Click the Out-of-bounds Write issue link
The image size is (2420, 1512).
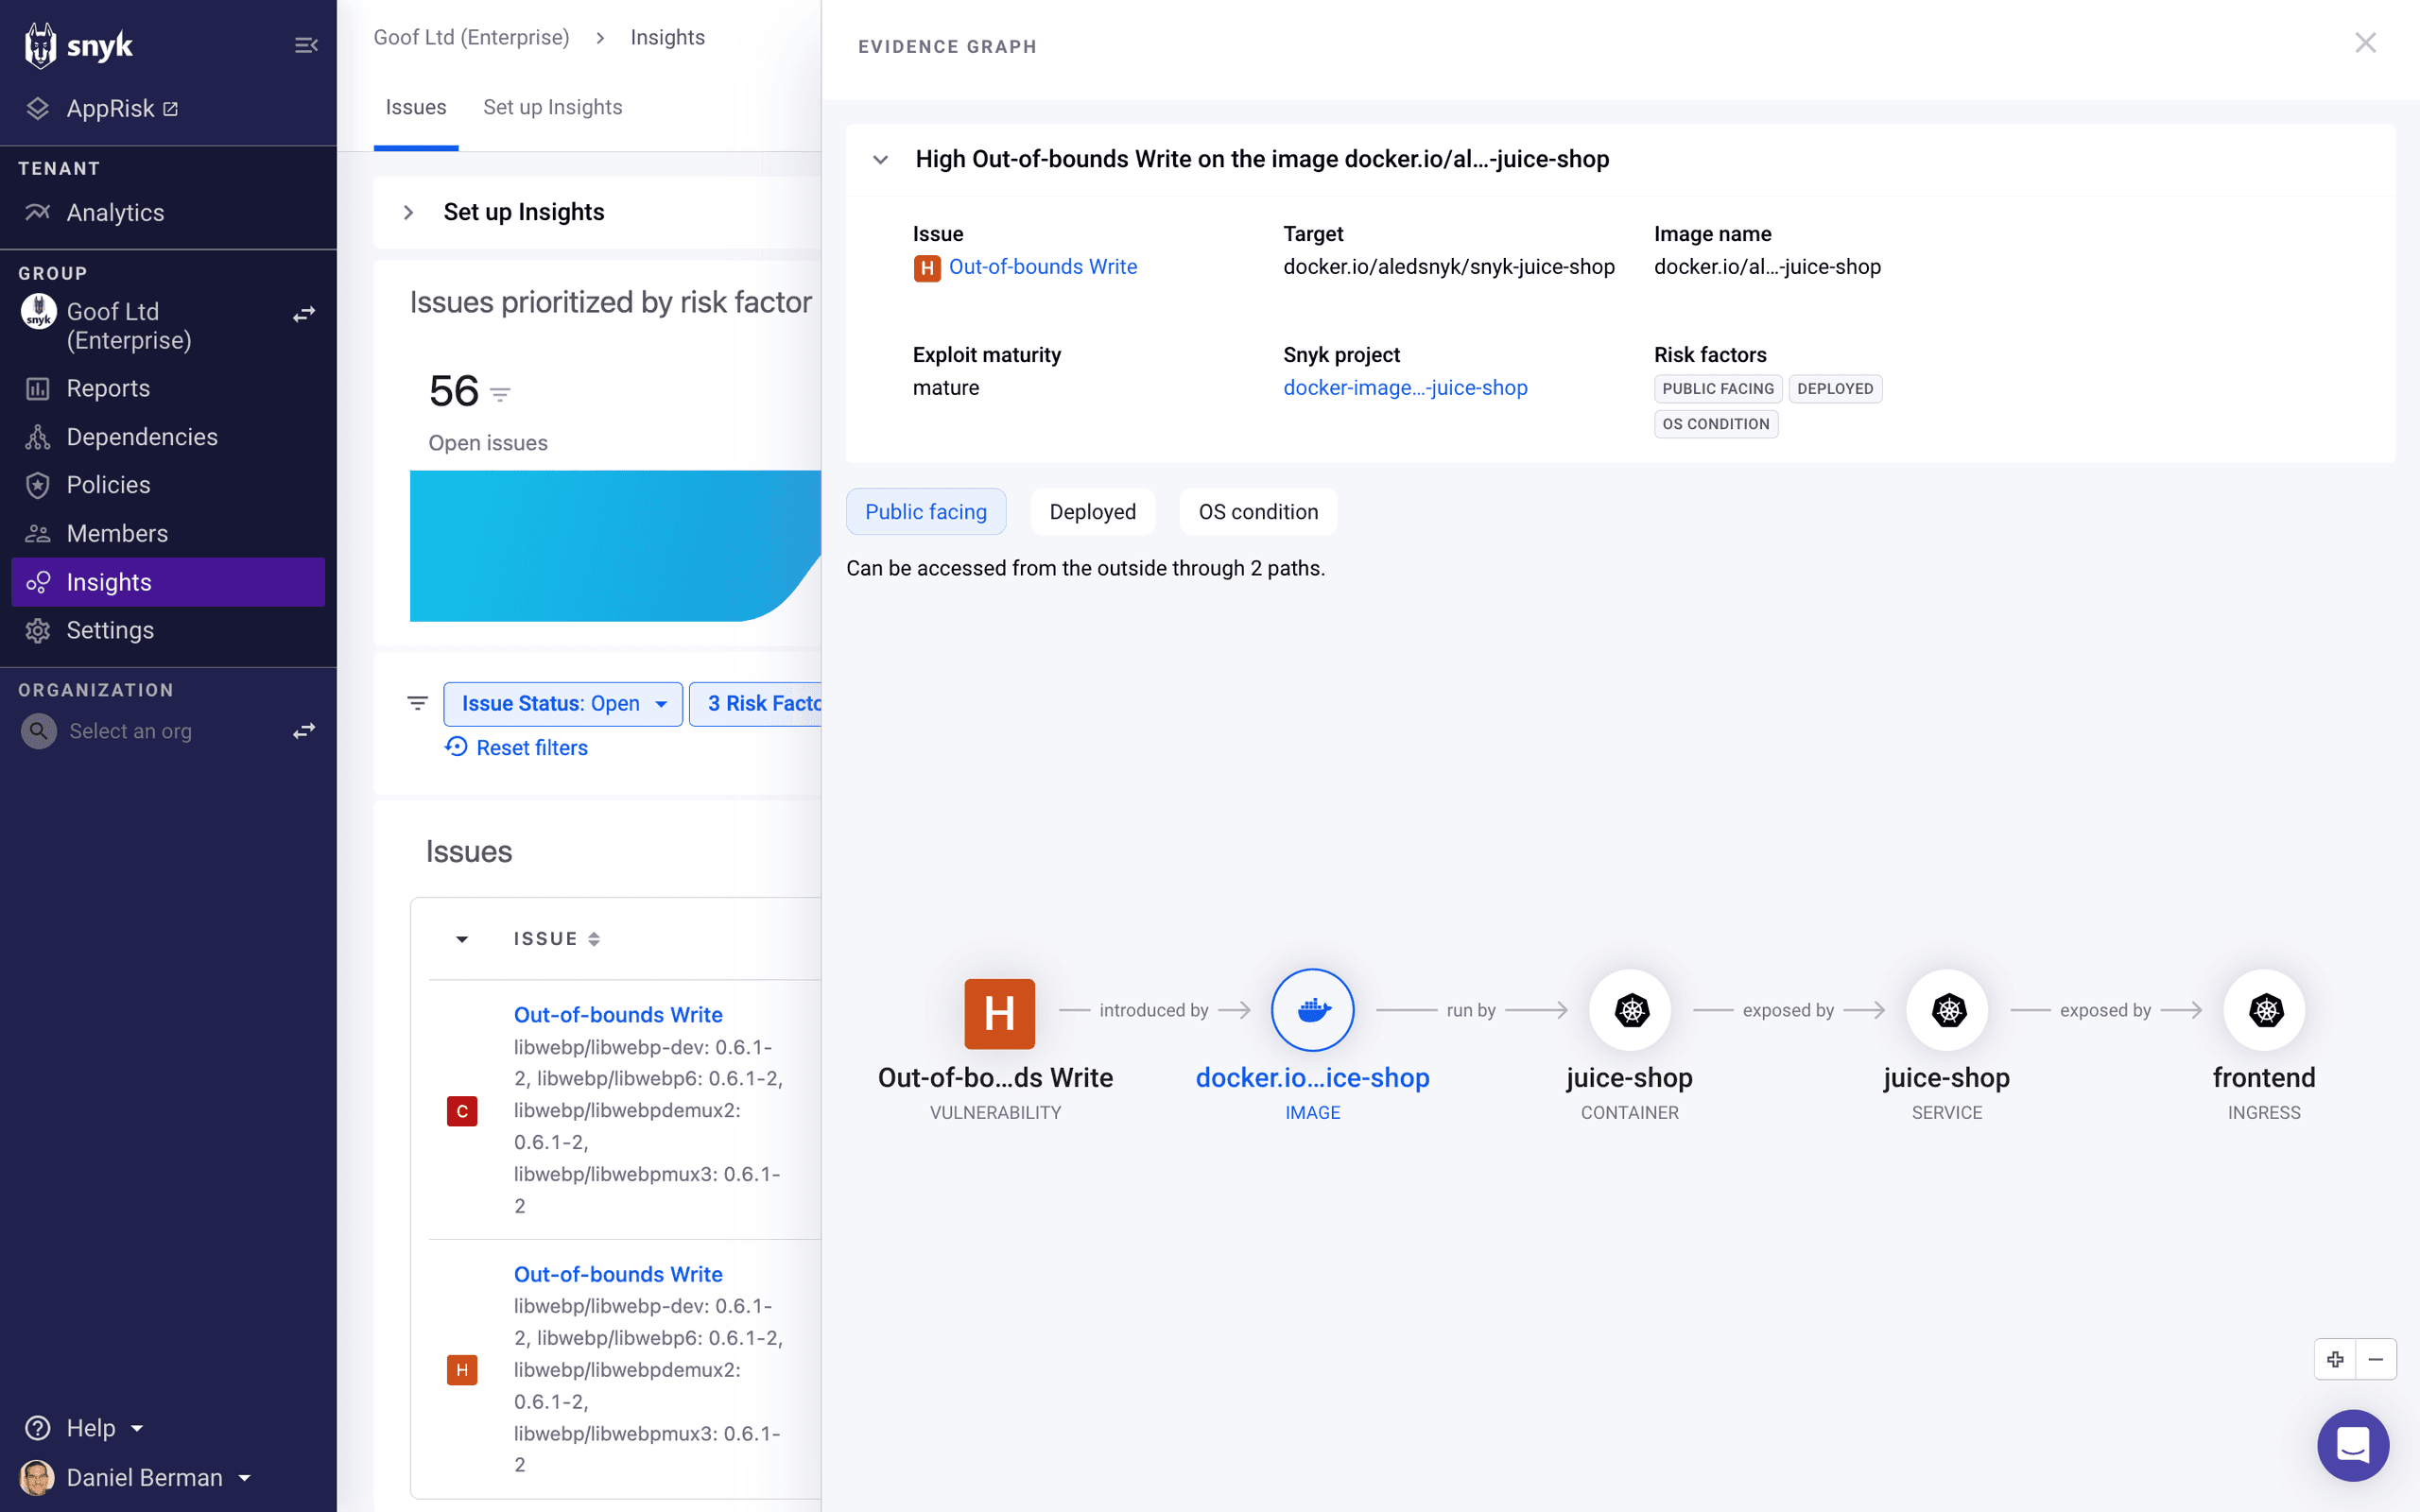tap(1044, 266)
